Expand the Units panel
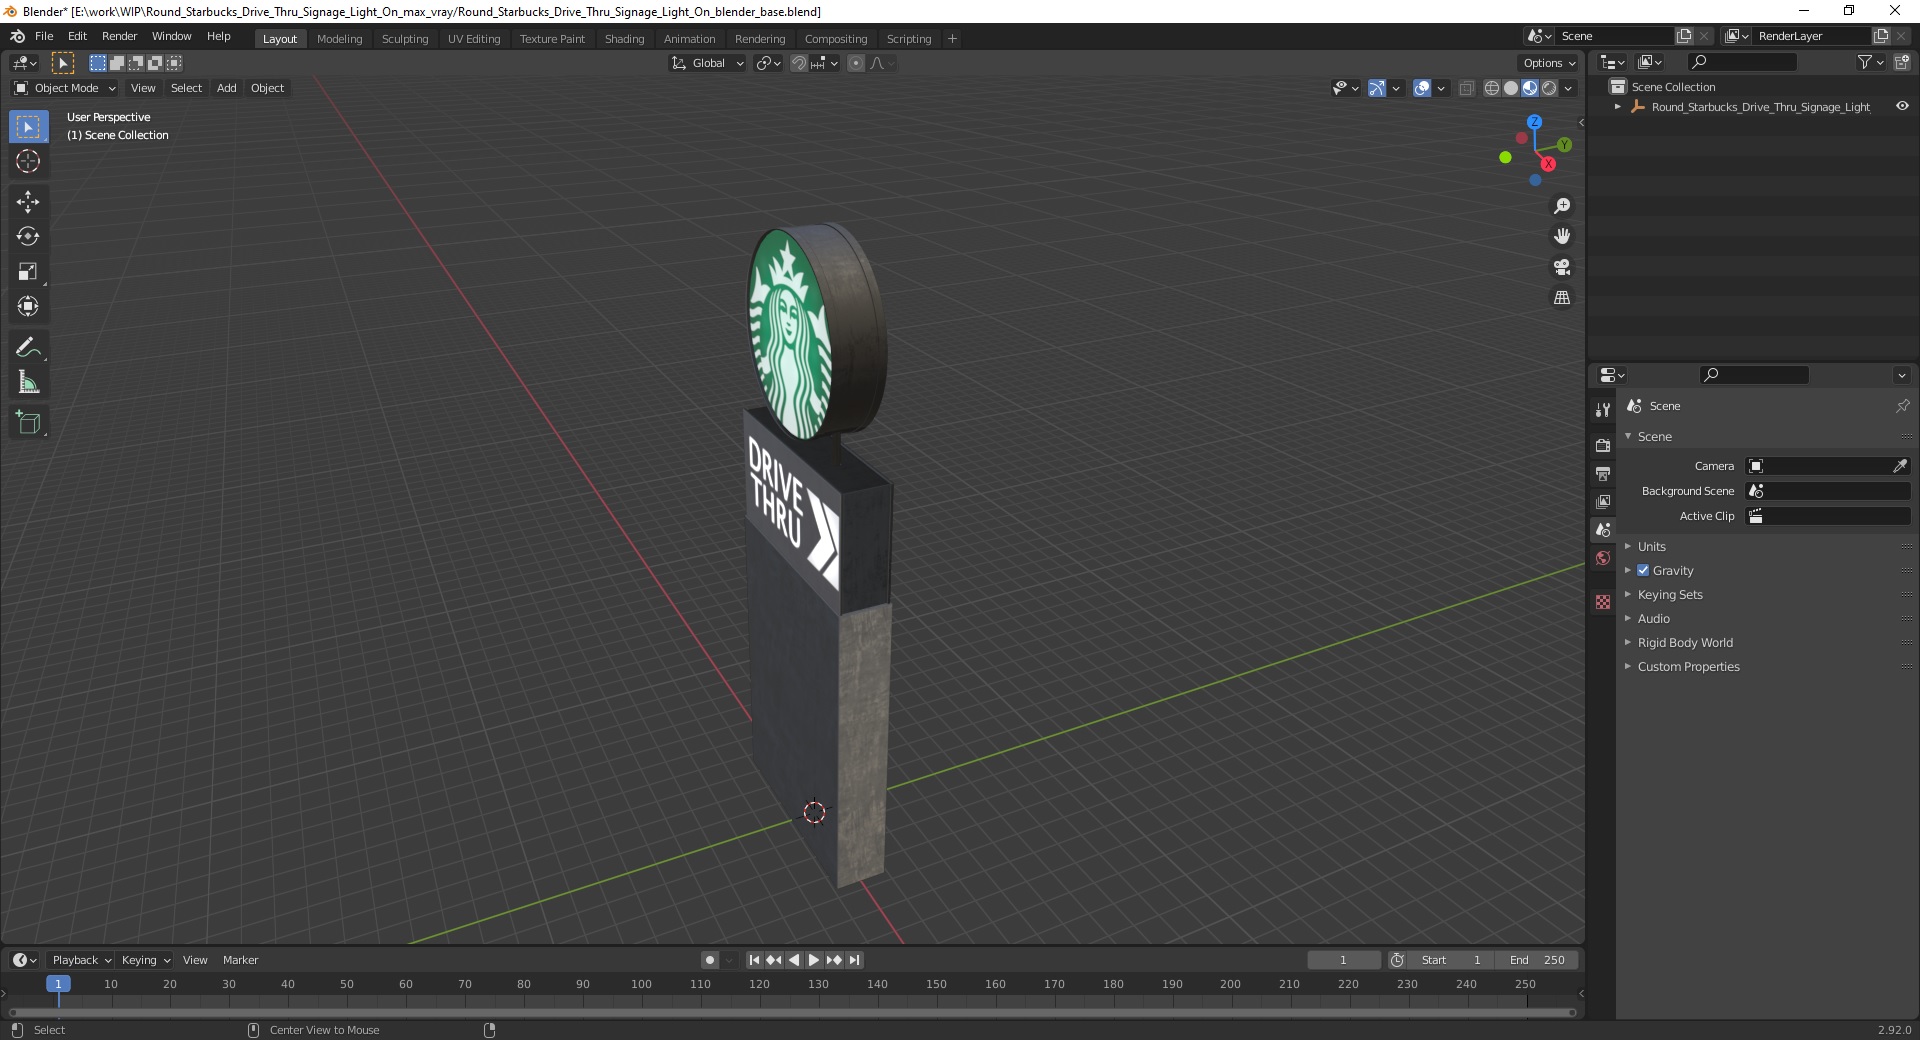Image resolution: width=1920 pixels, height=1040 pixels. pos(1651,546)
